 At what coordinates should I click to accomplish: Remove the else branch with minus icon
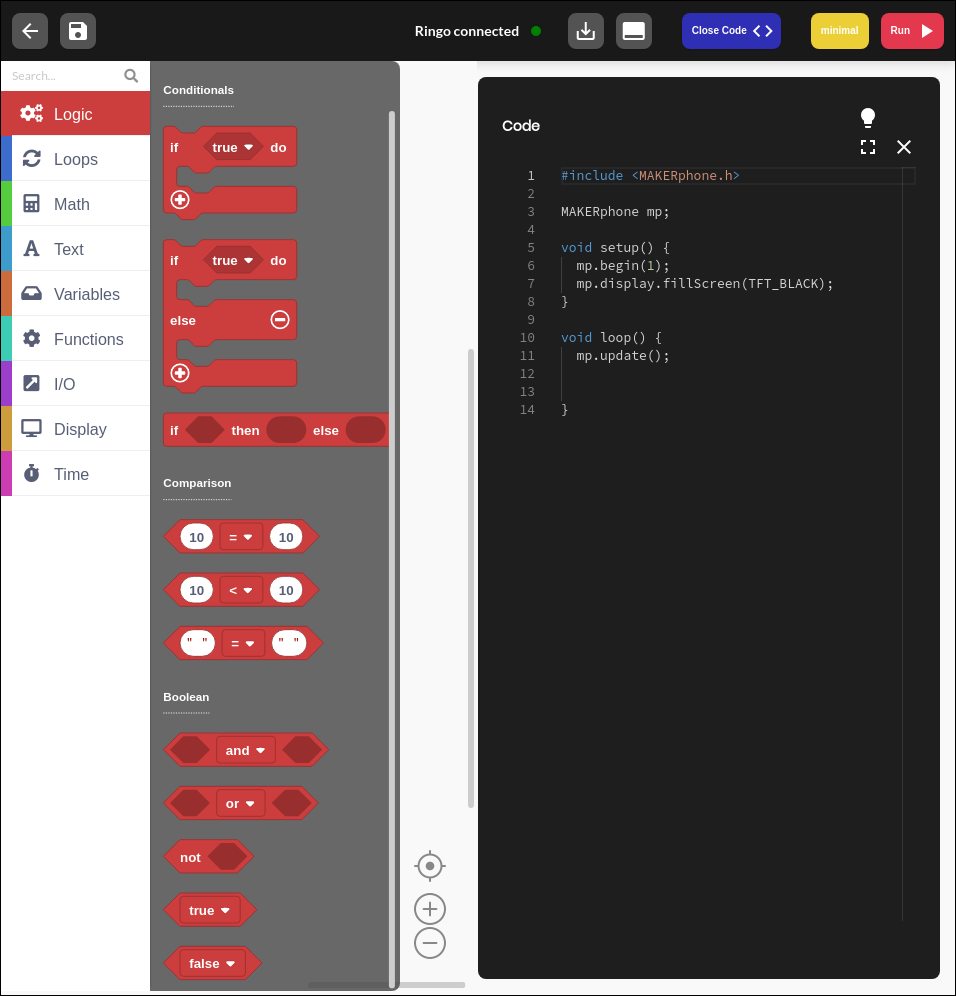coord(280,320)
